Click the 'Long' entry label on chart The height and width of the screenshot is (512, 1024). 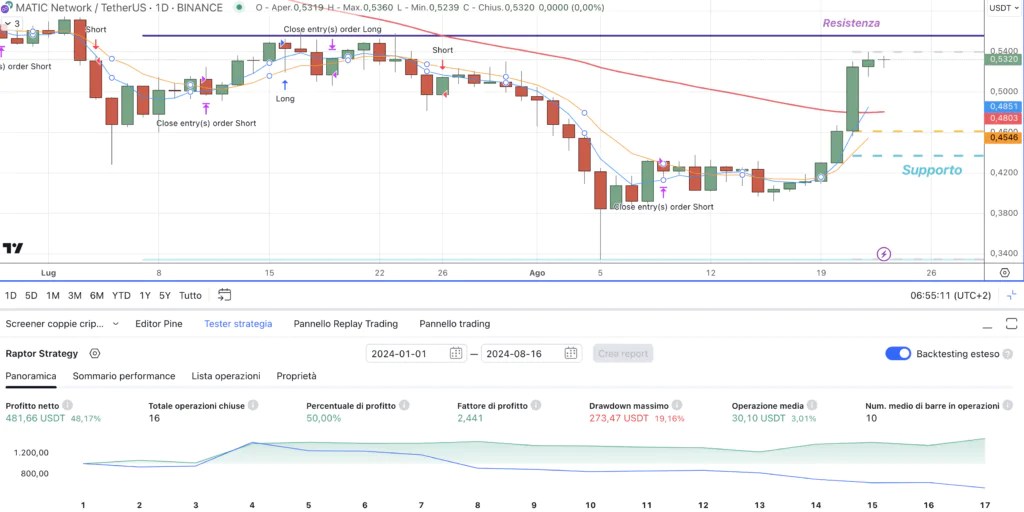pos(285,99)
